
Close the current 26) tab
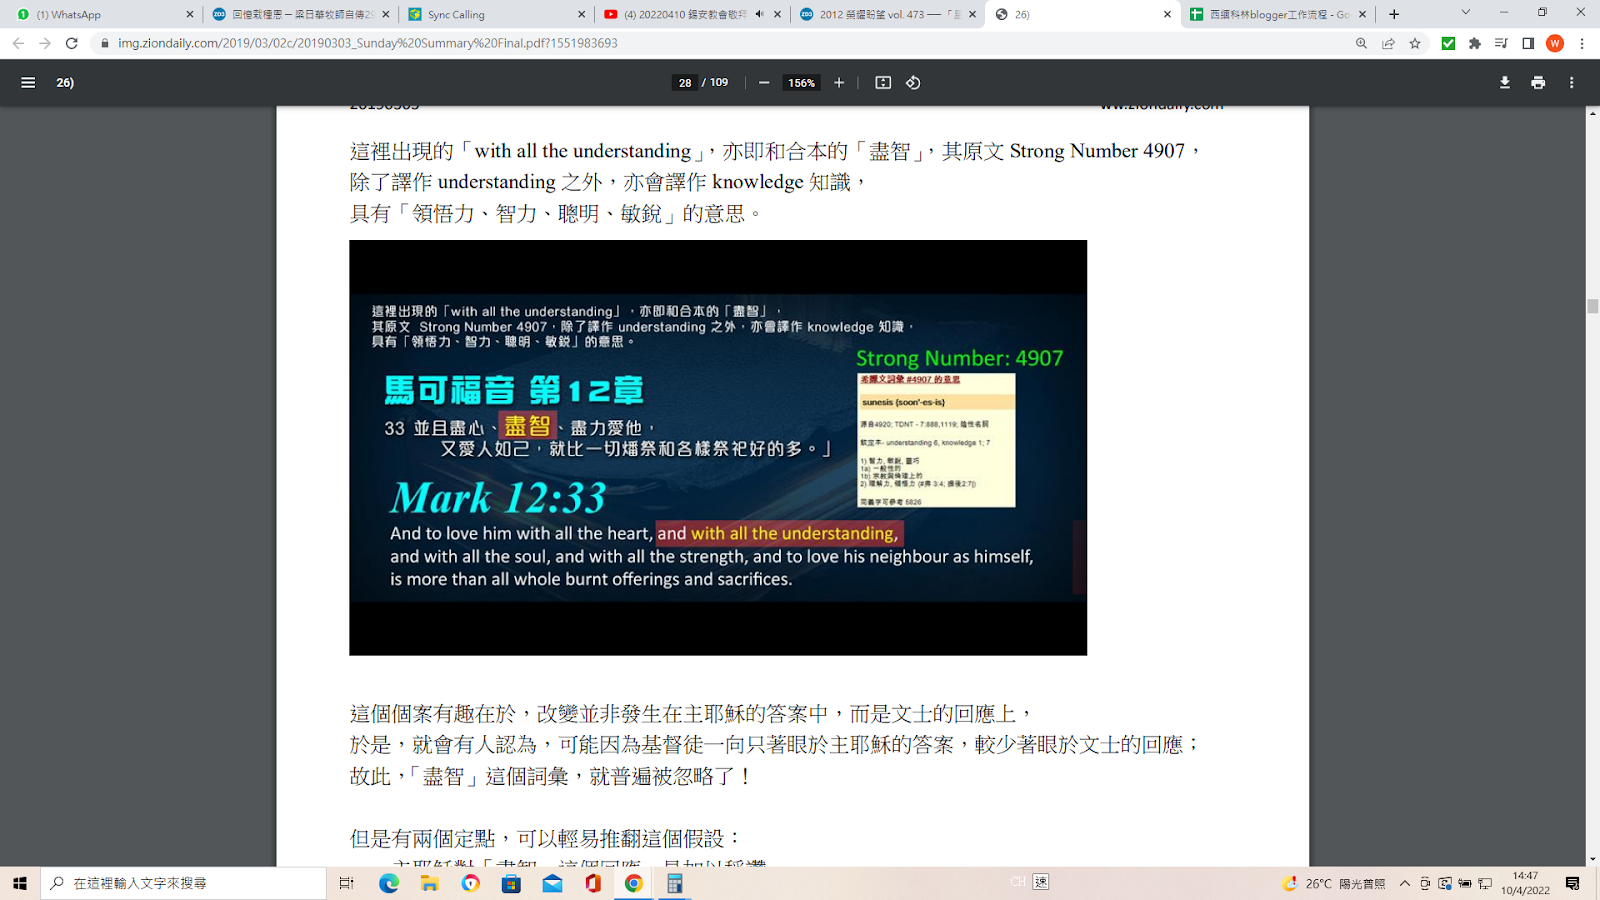1167,14
